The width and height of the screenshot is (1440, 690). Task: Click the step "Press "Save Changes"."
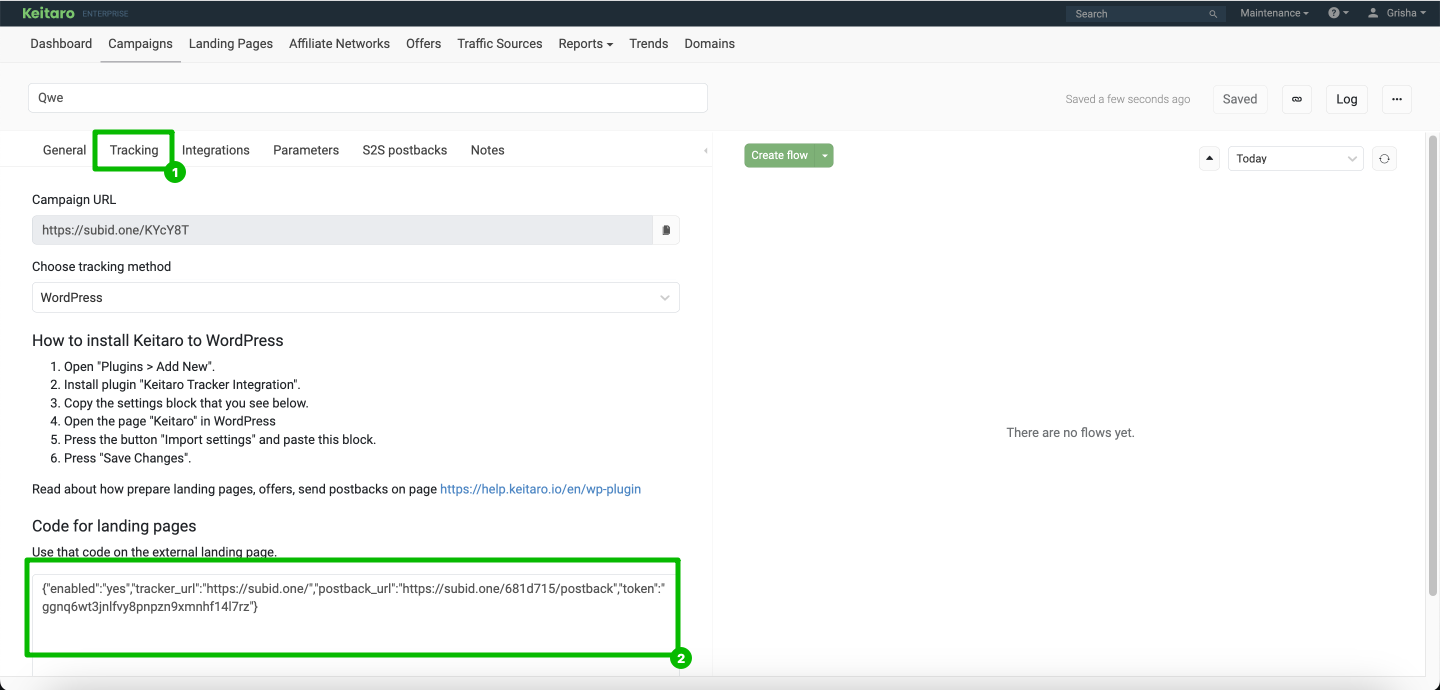pyautogui.click(x=128, y=458)
